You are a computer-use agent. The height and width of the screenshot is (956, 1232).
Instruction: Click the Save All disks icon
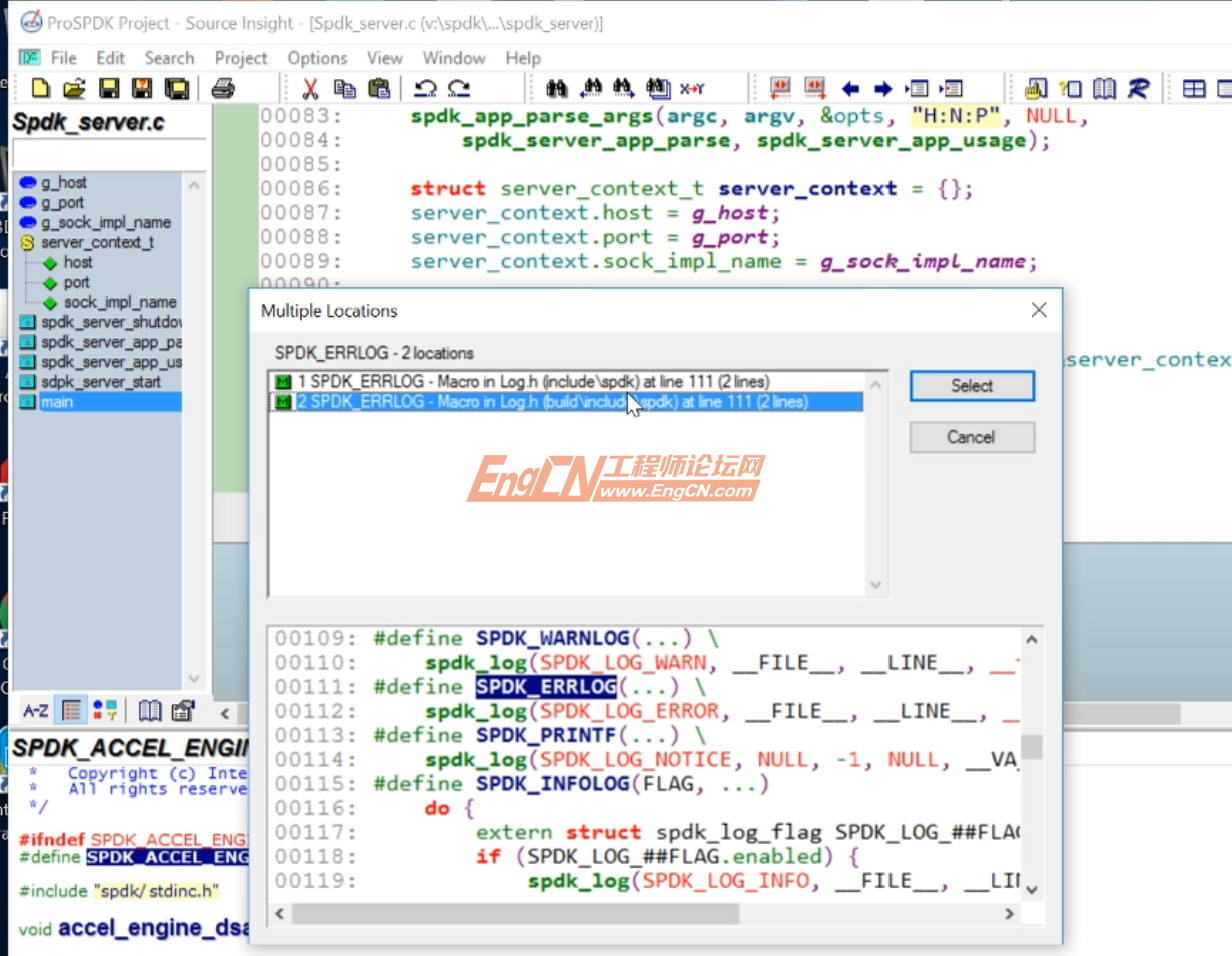pos(177,89)
